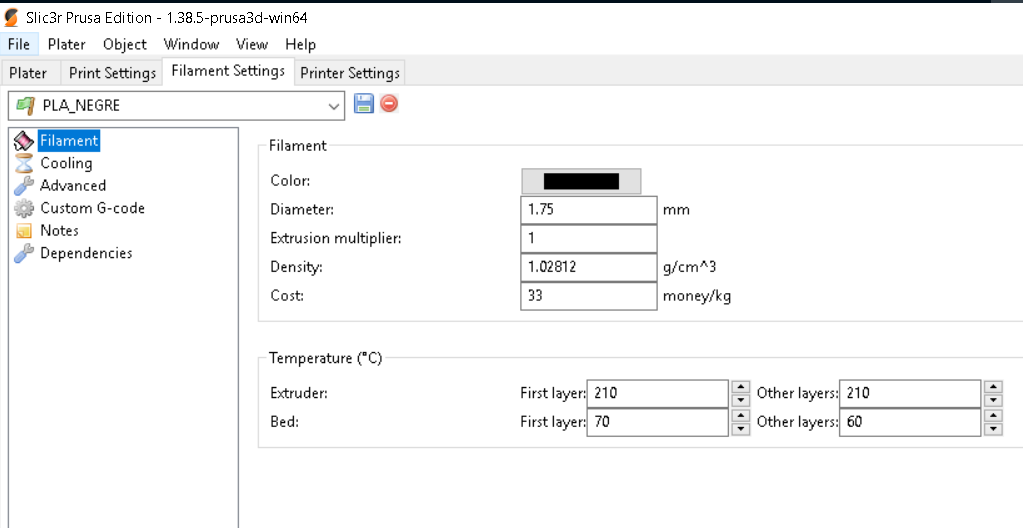The width and height of the screenshot is (1023, 528).
Task: Click the Diameter field showing 1.75
Action: 588,210
